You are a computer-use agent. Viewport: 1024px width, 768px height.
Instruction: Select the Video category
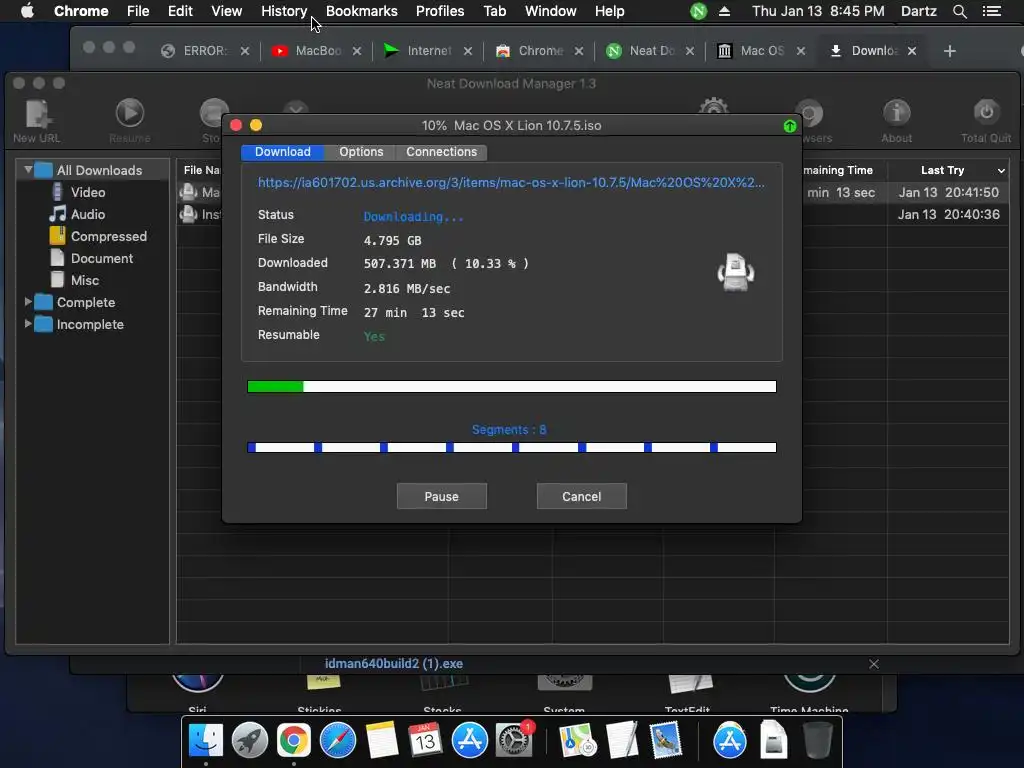click(x=88, y=192)
